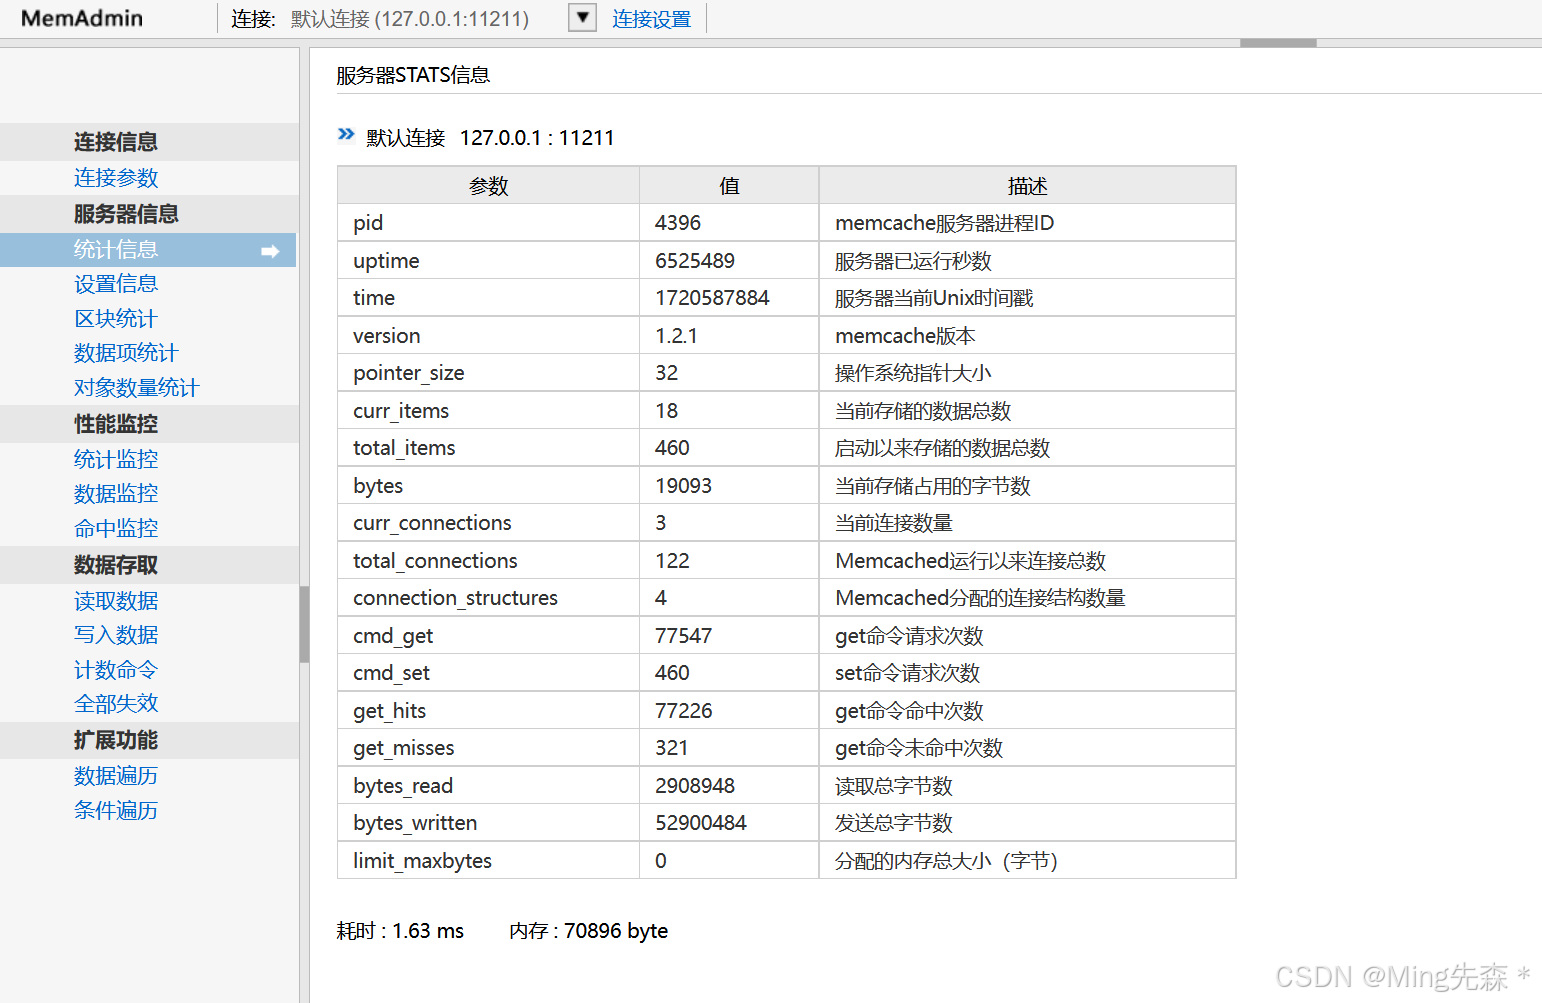Click the blue double-arrow beside 默认连接
Image resolution: width=1542 pixels, height=1003 pixels.
click(345, 134)
